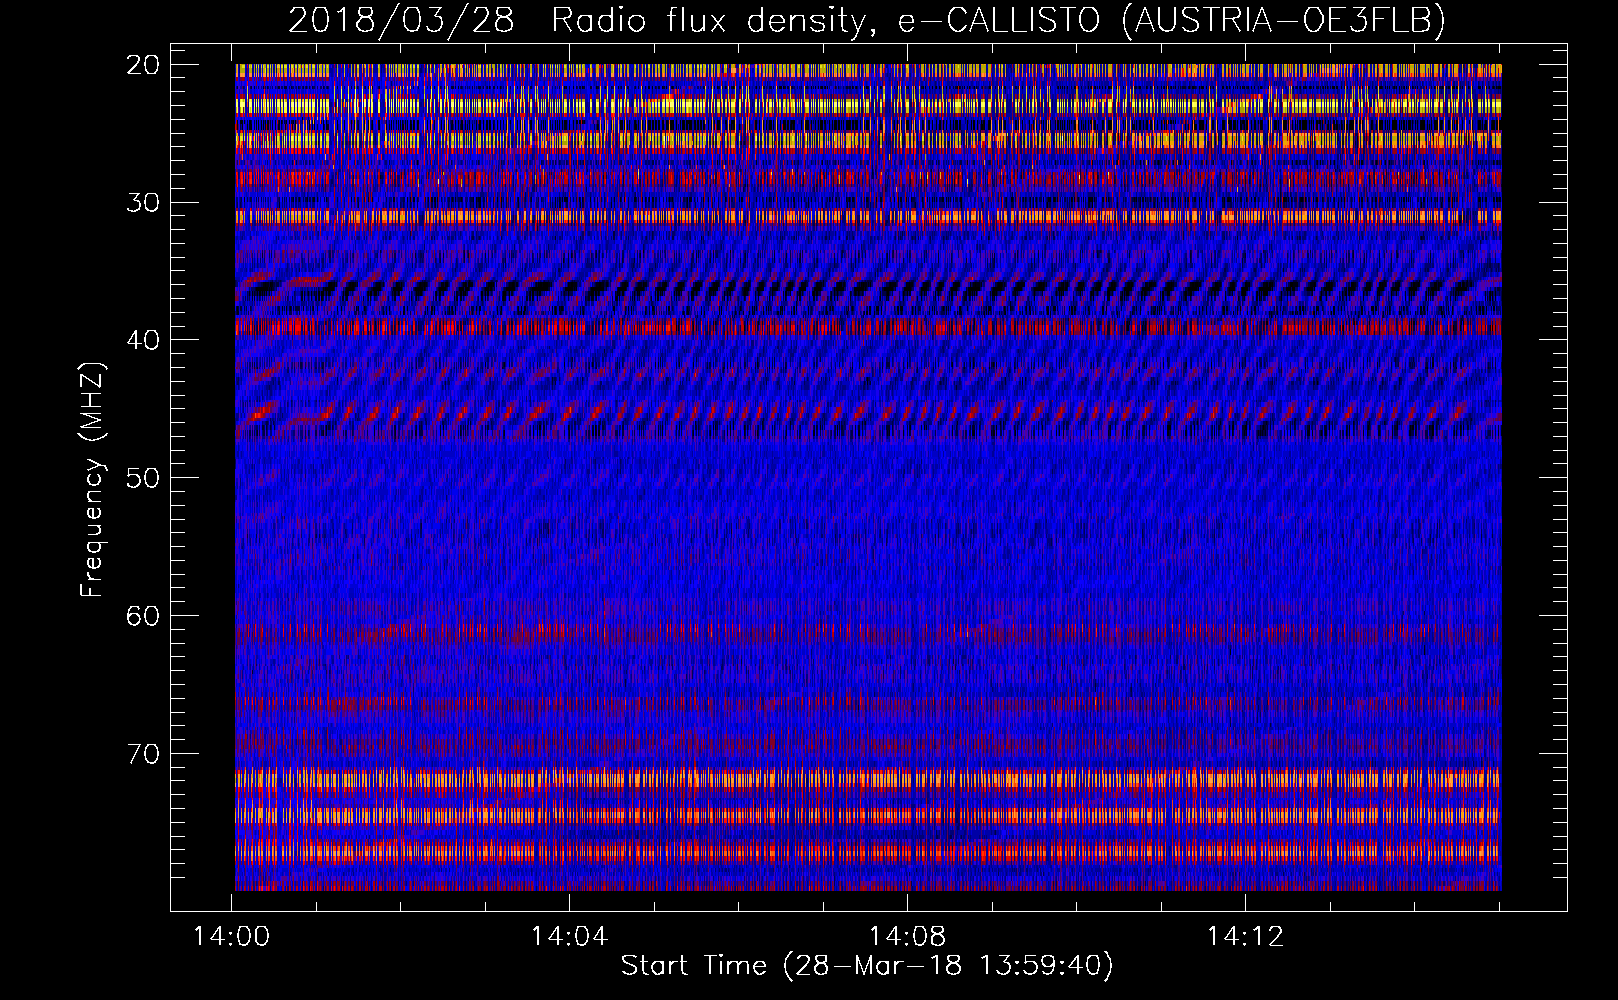Screen dimensions: 1618x1000
Task: Click the 40 frequency tick label
Action: point(143,340)
